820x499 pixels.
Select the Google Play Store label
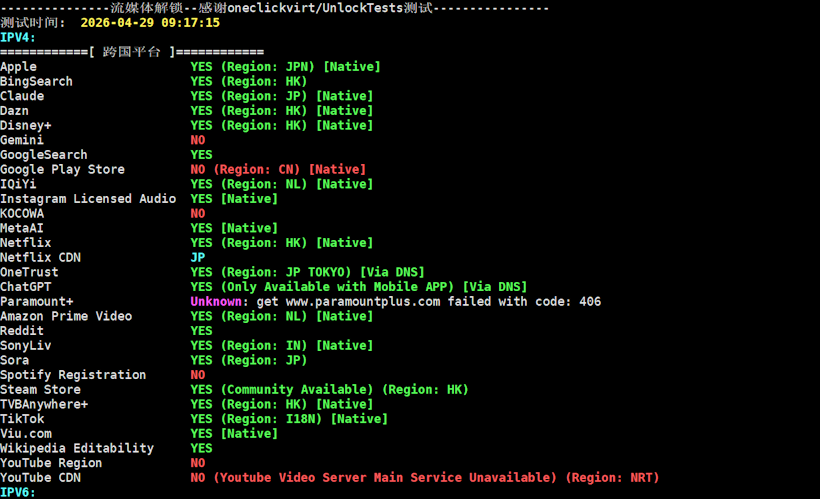[x=62, y=169]
